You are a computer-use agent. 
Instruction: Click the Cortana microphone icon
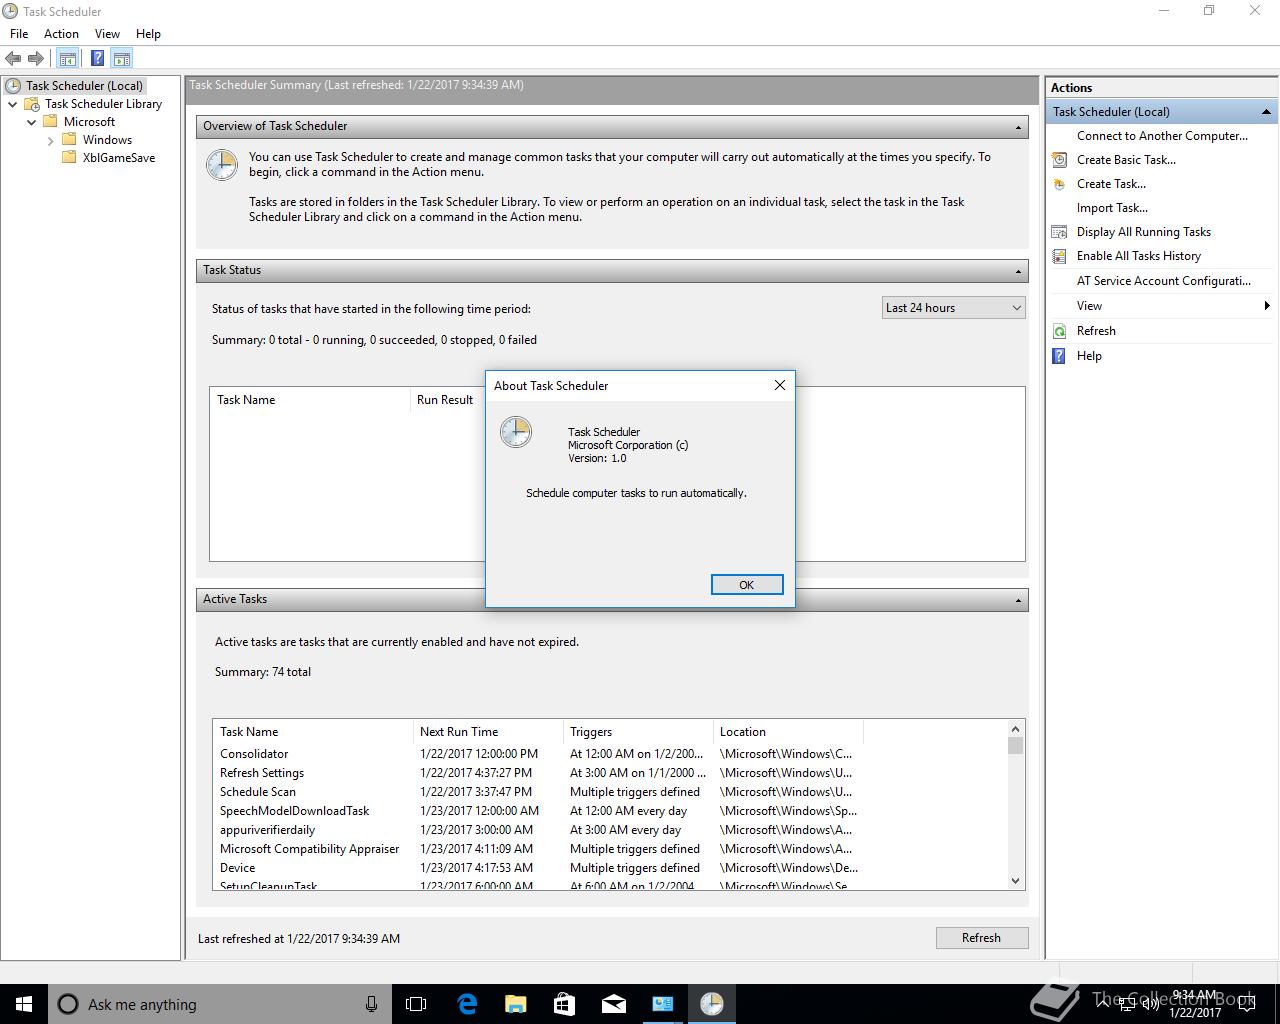point(371,1004)
